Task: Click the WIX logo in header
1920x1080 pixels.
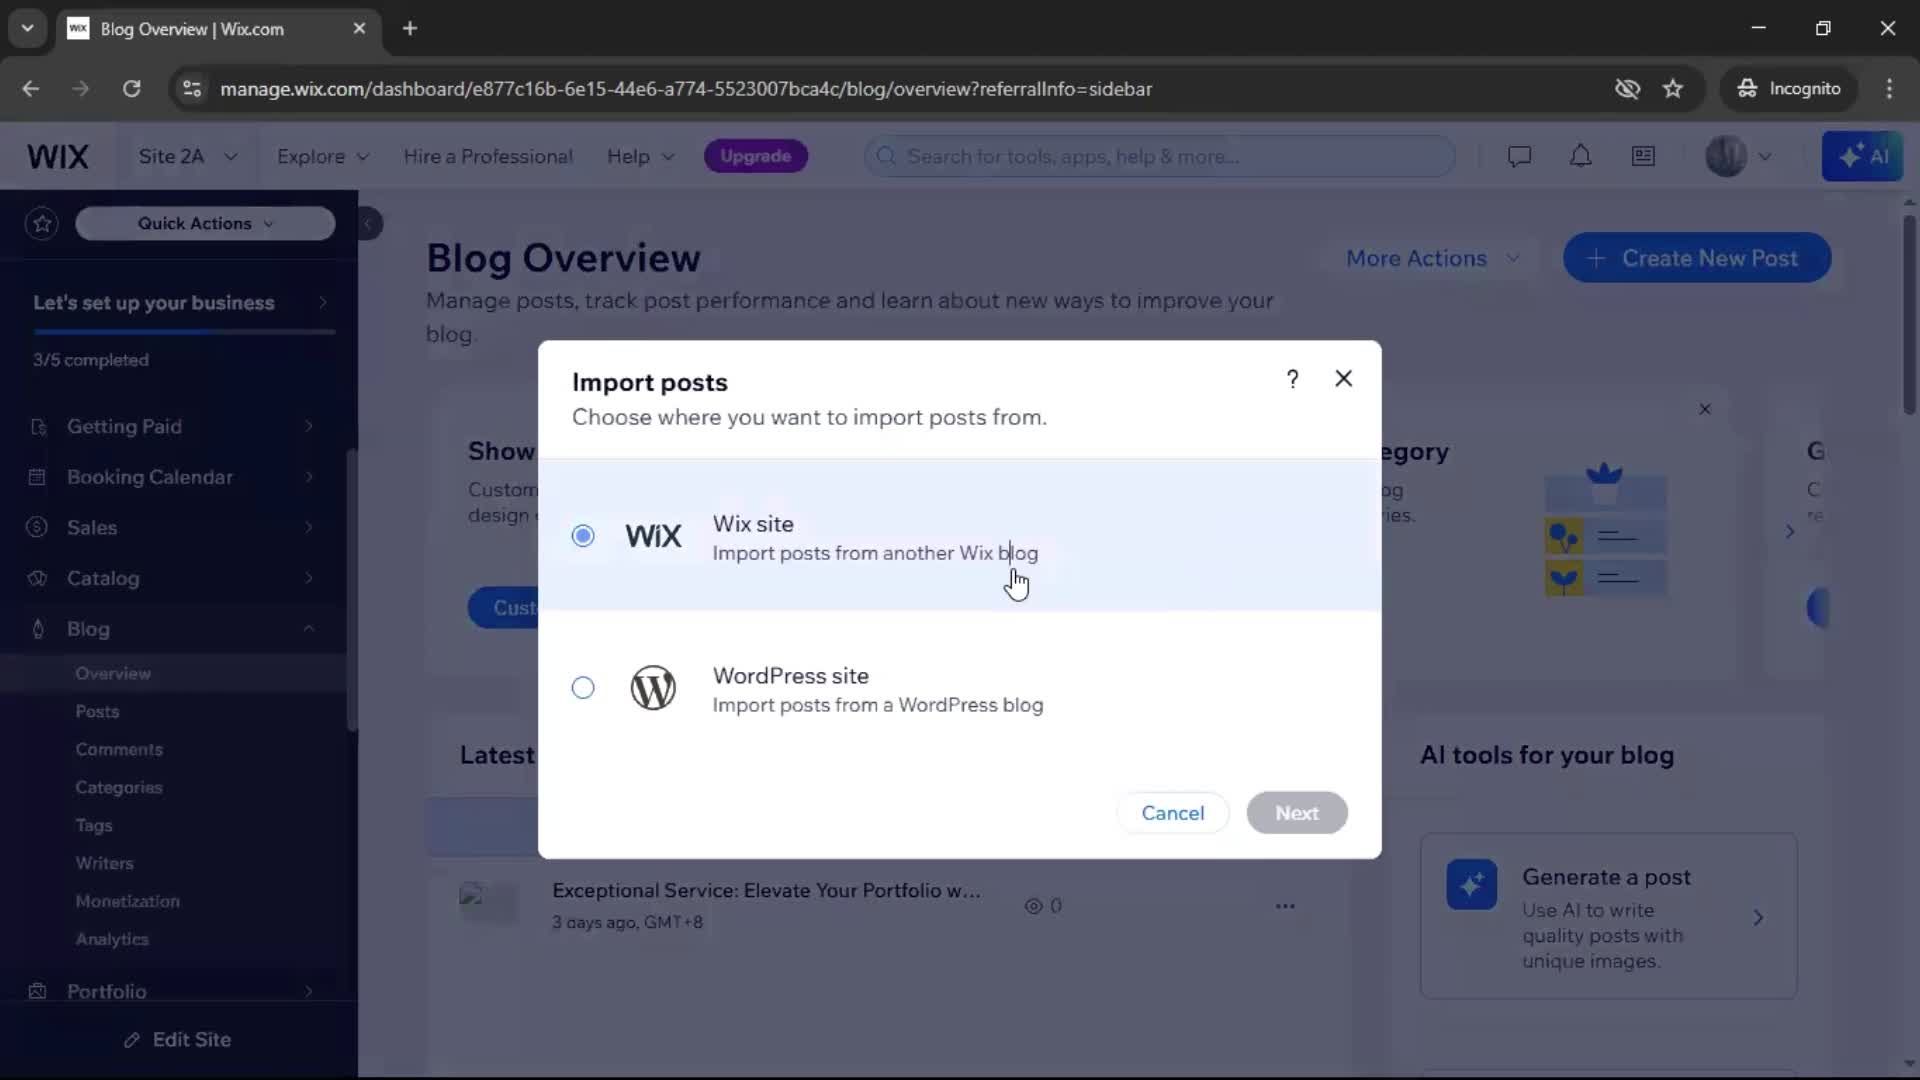Action: pyautogui.click(x=58, y=156)
